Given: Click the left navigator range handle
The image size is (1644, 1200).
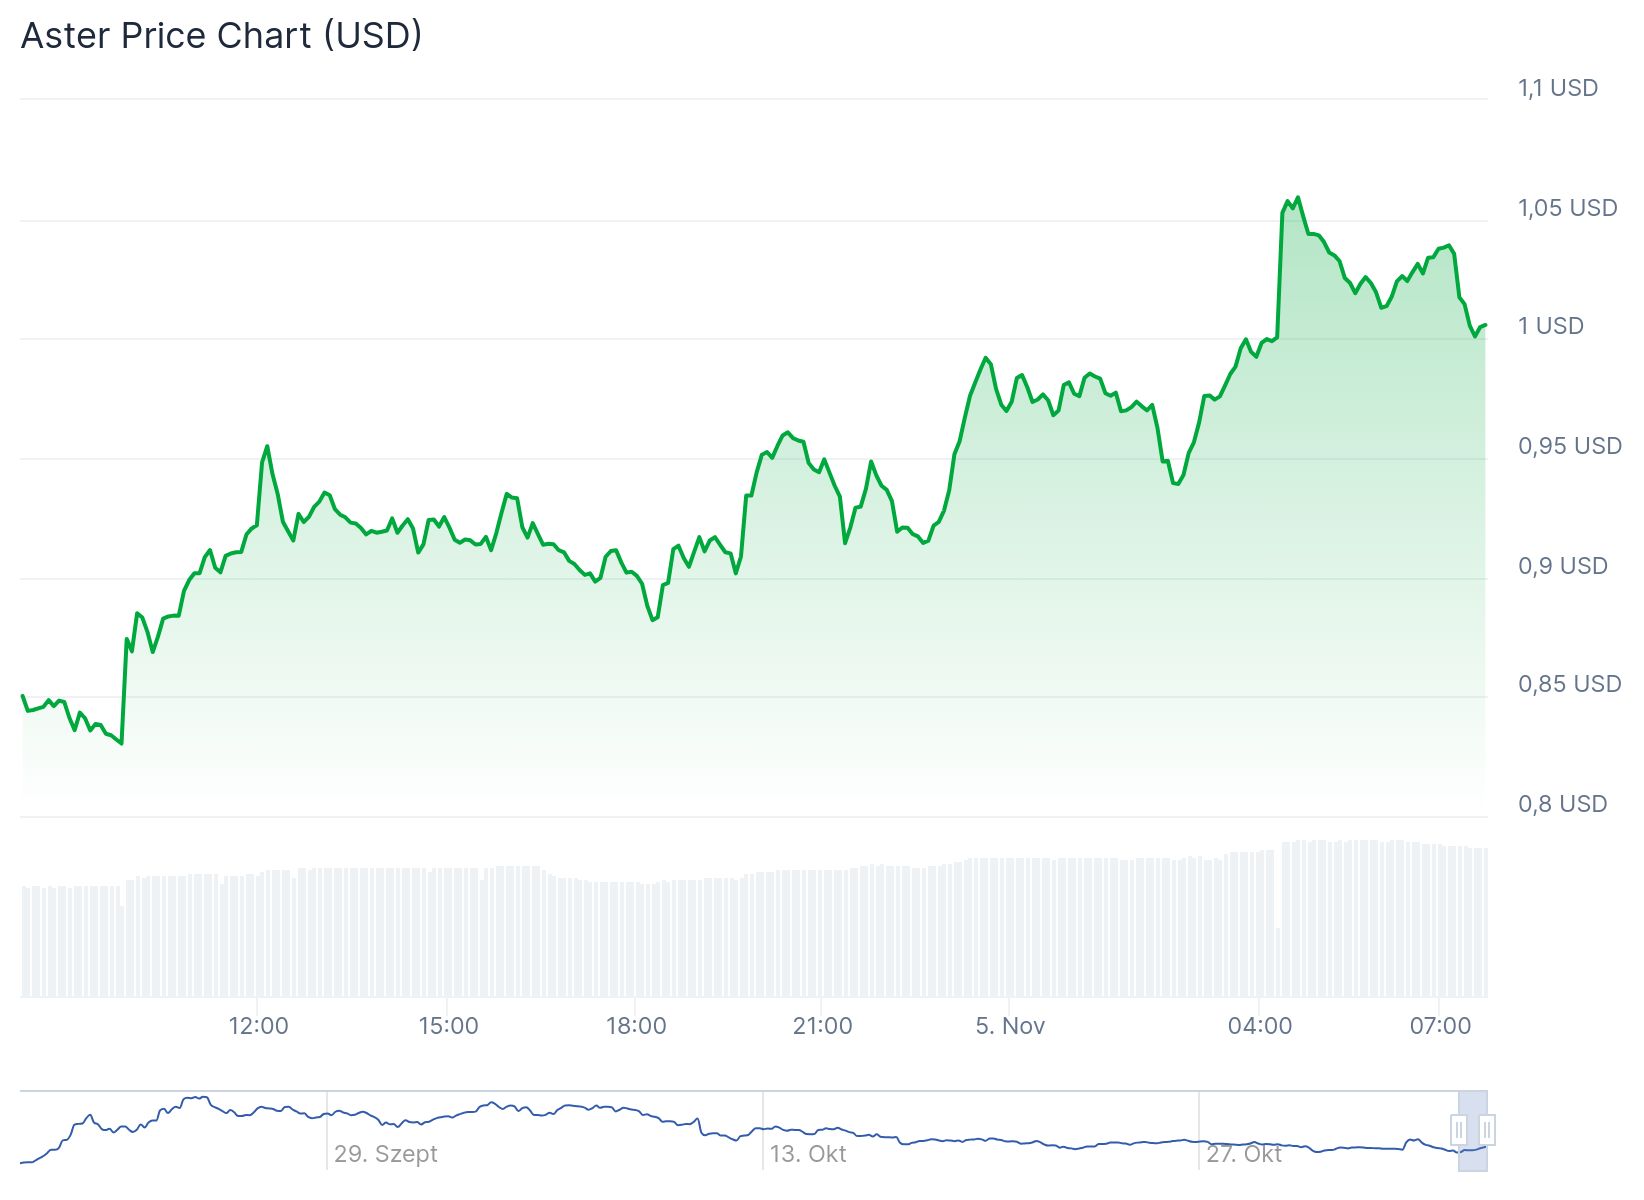Looking at the screenshot, I should [x=1459, y=1130].
